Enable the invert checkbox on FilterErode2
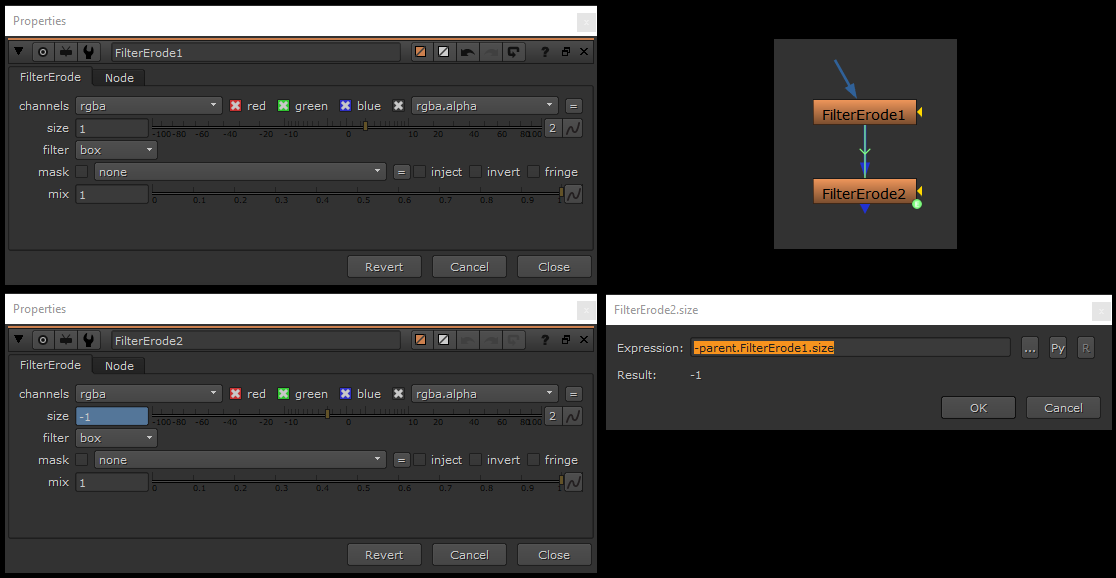1116x578 pixels. [474, 459]
